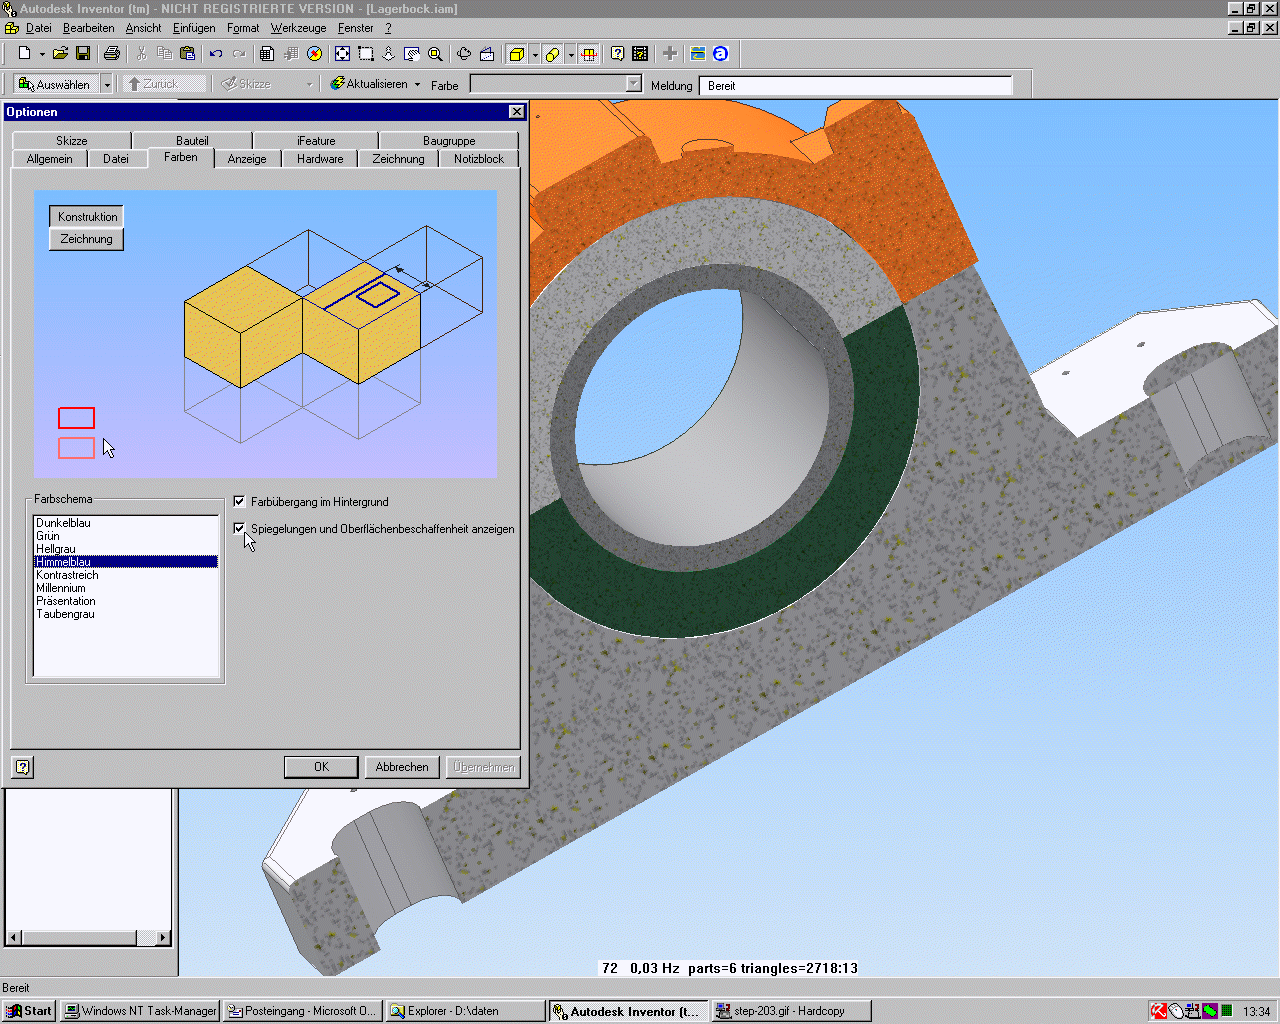The width and height of the screenshot is (1280, 1024).
Task: Switch to Explorer - D:\daten in taskbar
Action: [465, 1011]
